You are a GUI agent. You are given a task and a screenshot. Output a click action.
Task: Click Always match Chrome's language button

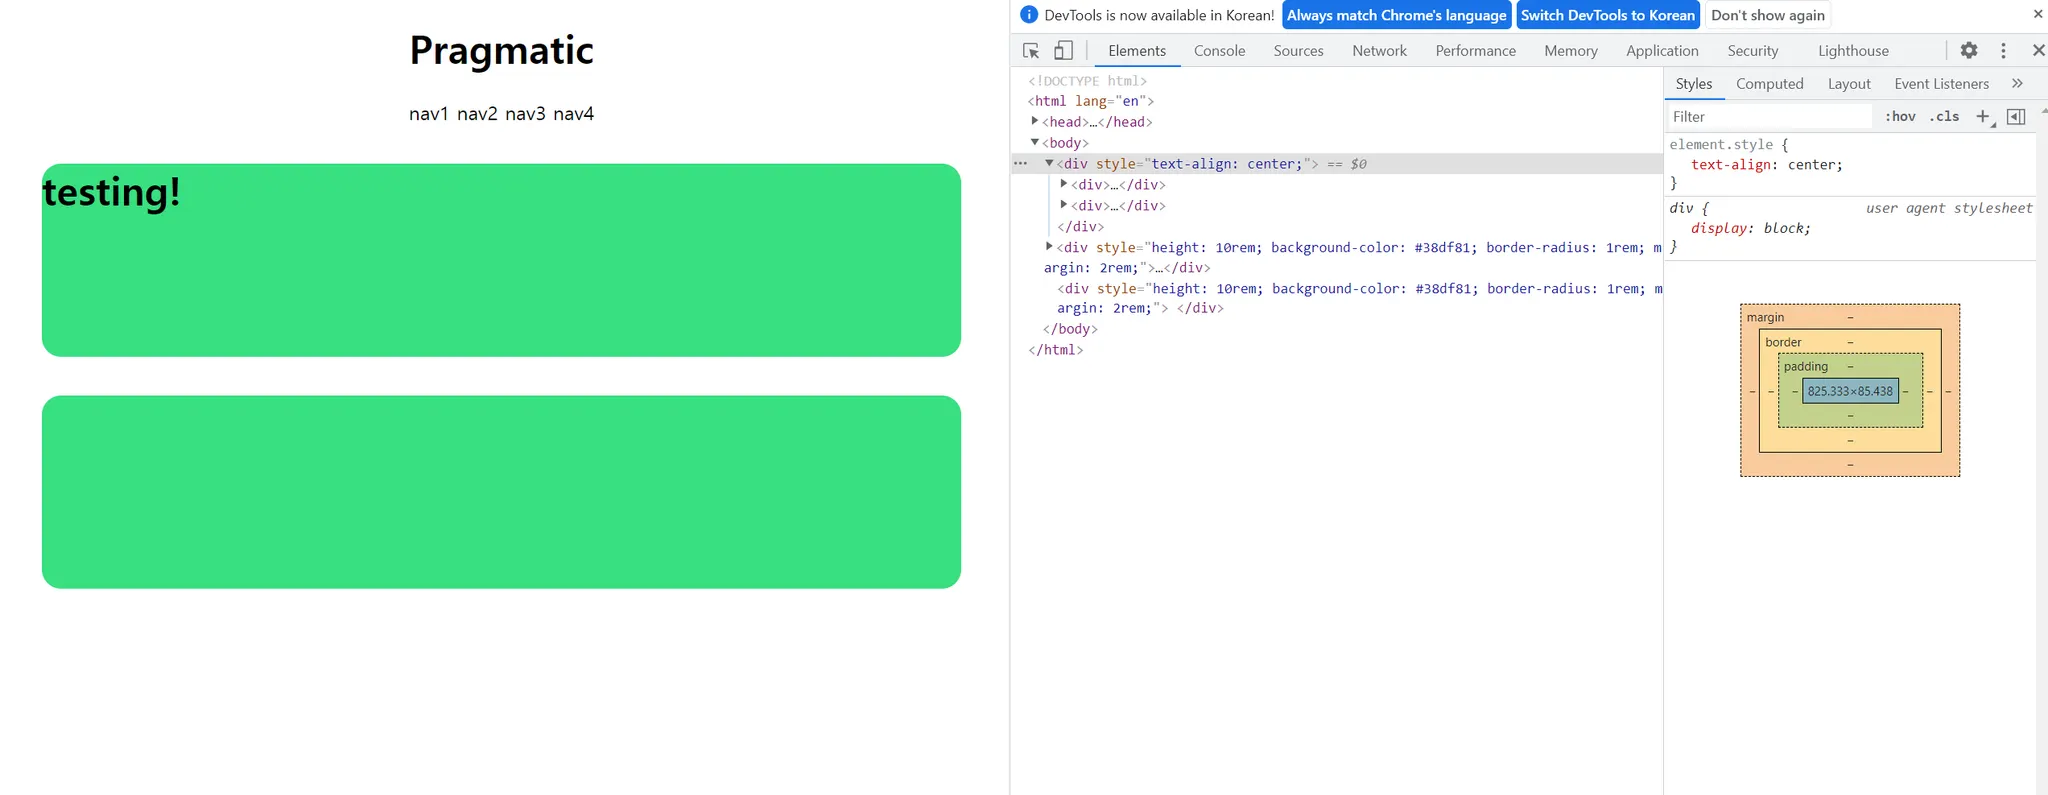click(1396, 15)
